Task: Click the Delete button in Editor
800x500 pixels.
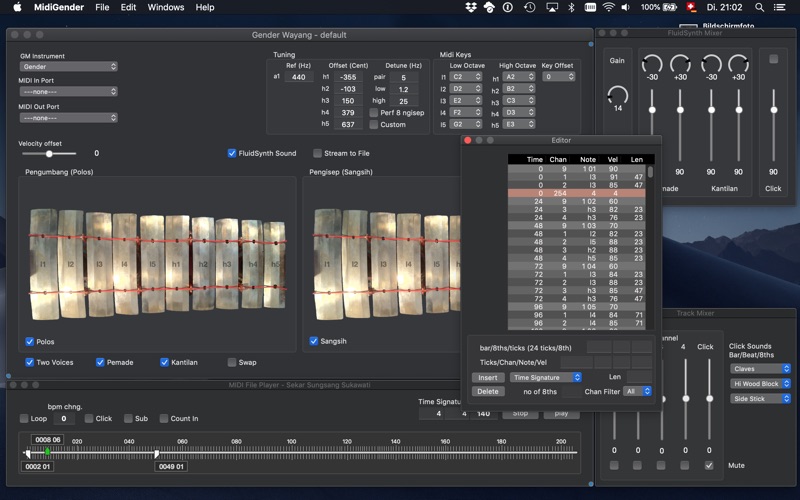Action: pyautogui.click(x=488, y=391)
